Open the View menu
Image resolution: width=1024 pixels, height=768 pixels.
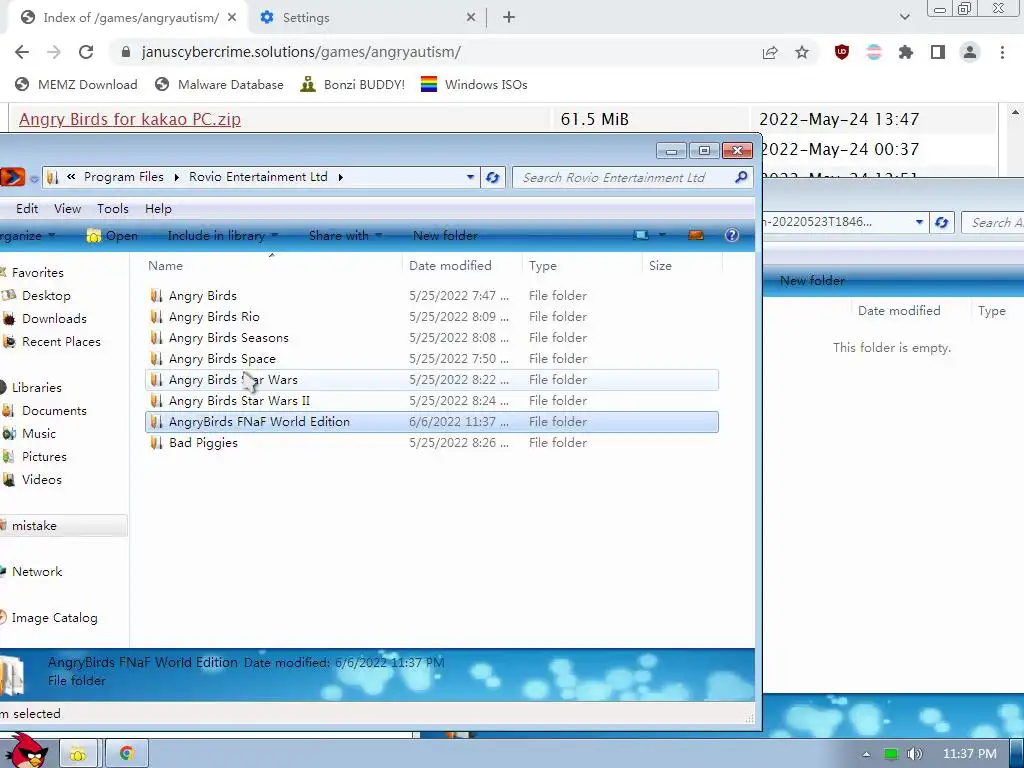tap(67, 209)
